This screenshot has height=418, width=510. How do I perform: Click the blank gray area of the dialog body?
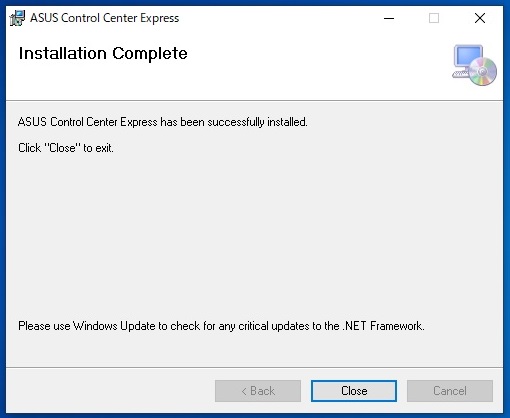tap(255, 233)
